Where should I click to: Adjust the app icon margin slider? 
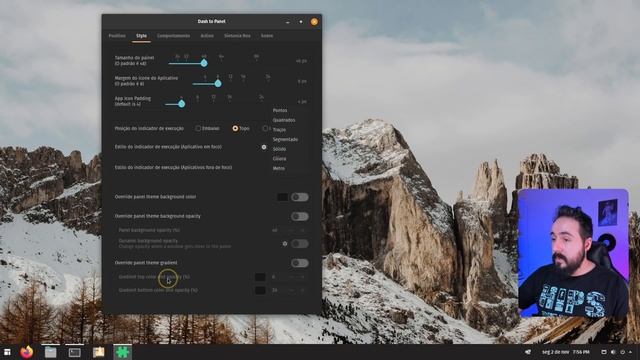click(218, 84)
